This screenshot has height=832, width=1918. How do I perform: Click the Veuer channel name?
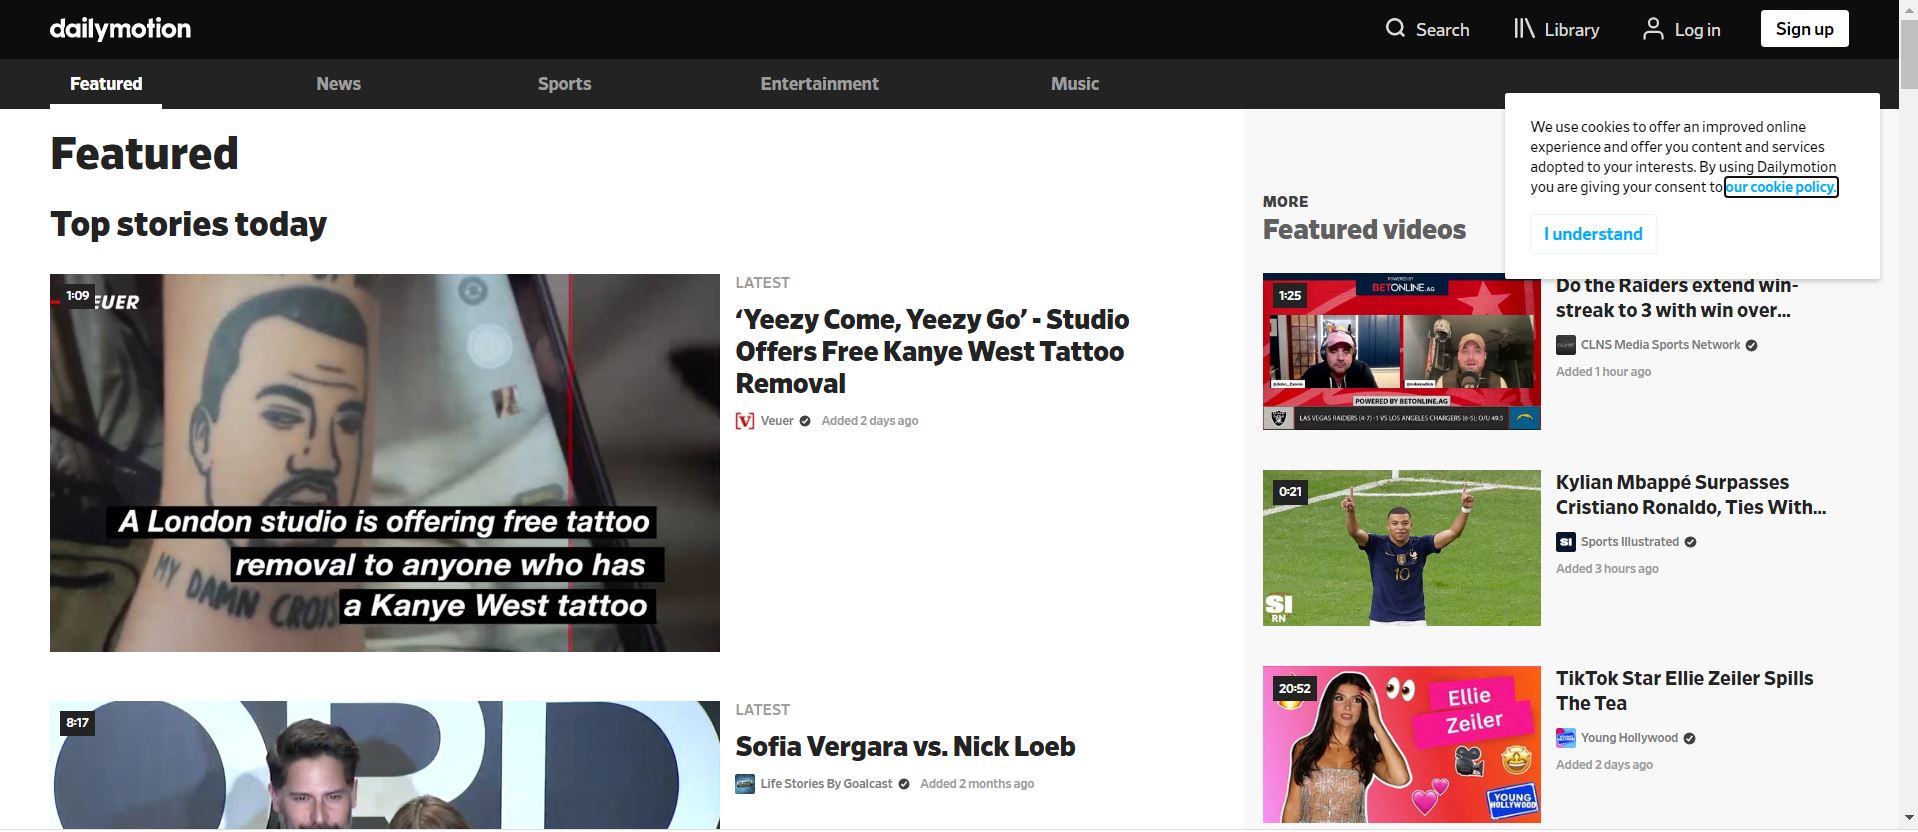point(777,421)
